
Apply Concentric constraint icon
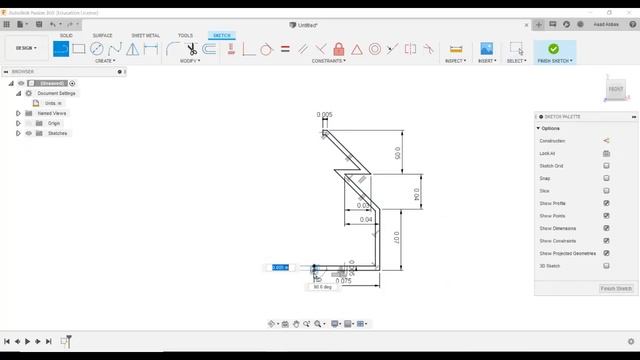click(375, 49)
